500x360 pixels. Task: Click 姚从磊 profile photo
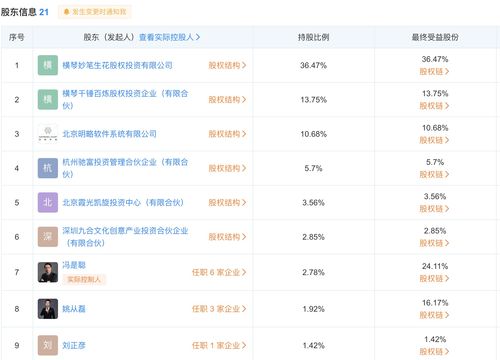[48, 309]
